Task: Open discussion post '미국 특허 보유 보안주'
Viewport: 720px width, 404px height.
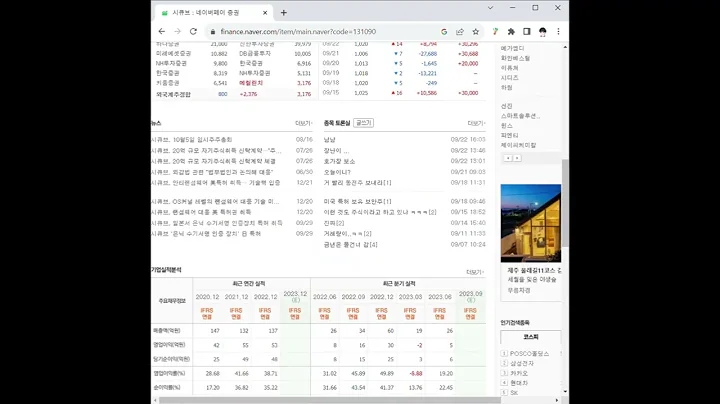Action: tap(357, 202)
